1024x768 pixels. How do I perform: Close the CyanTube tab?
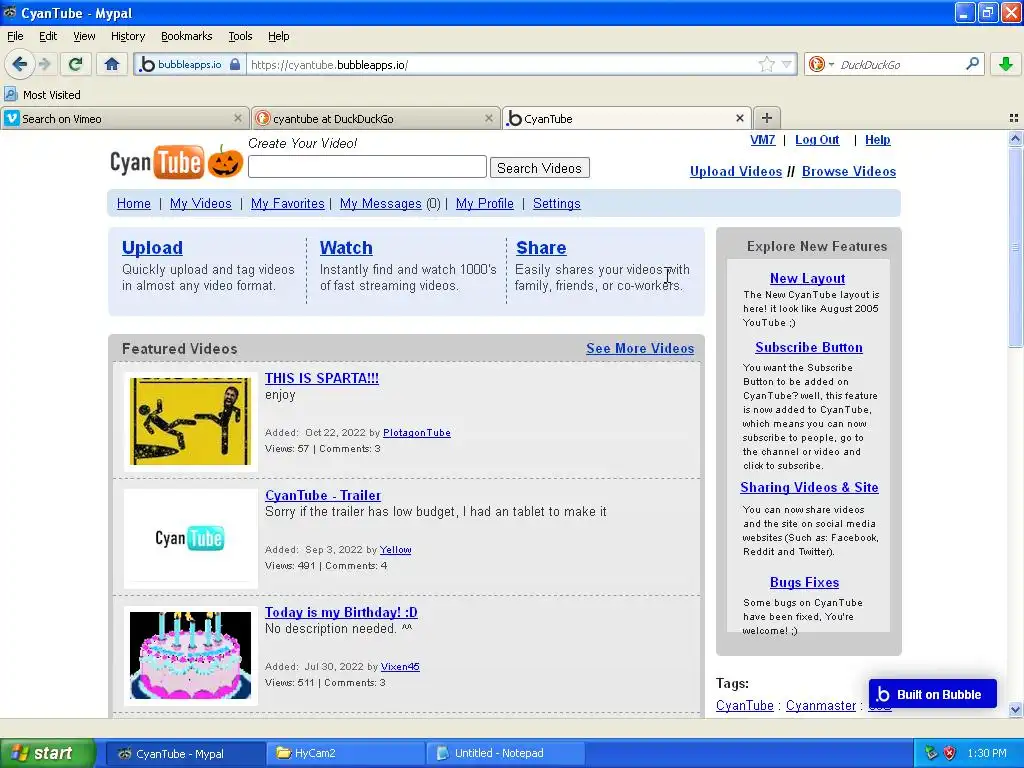click(739, 118)
